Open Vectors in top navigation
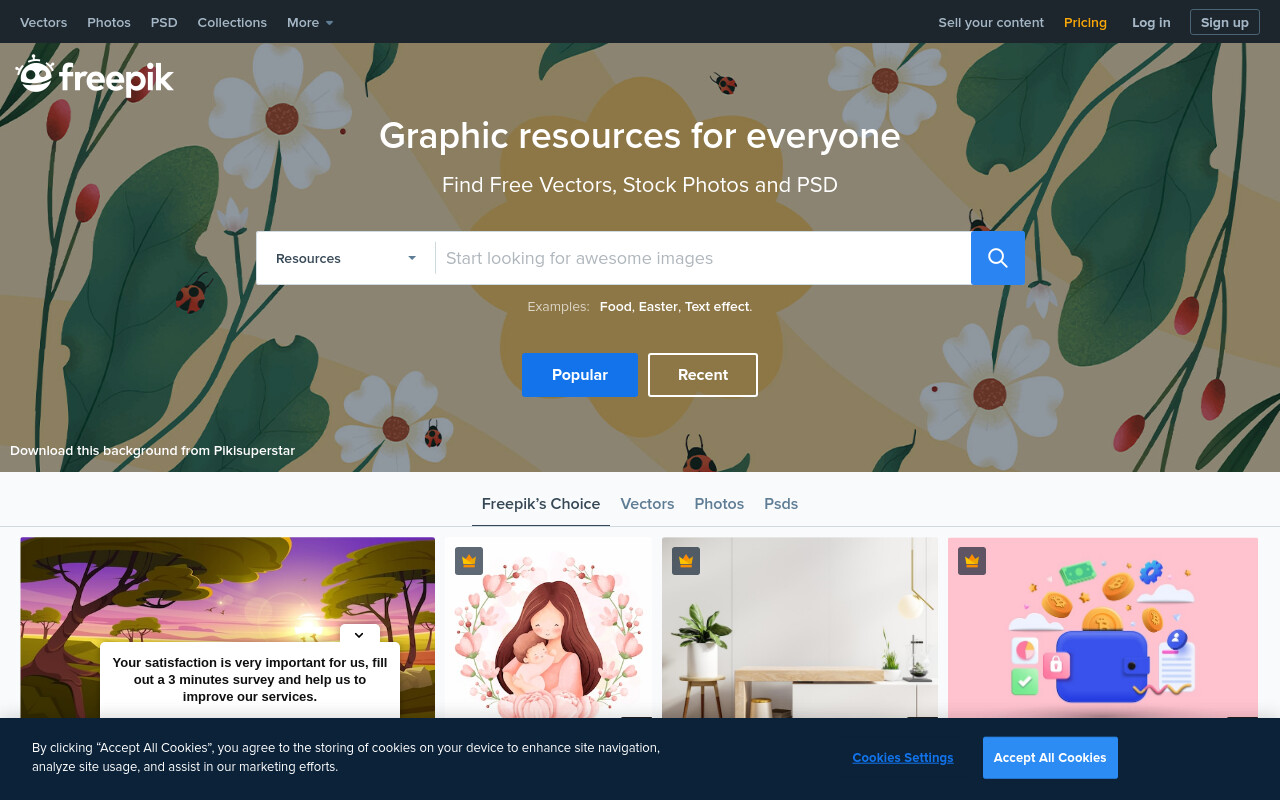This screenshot has width=1280, height=800. pos(44,22)
